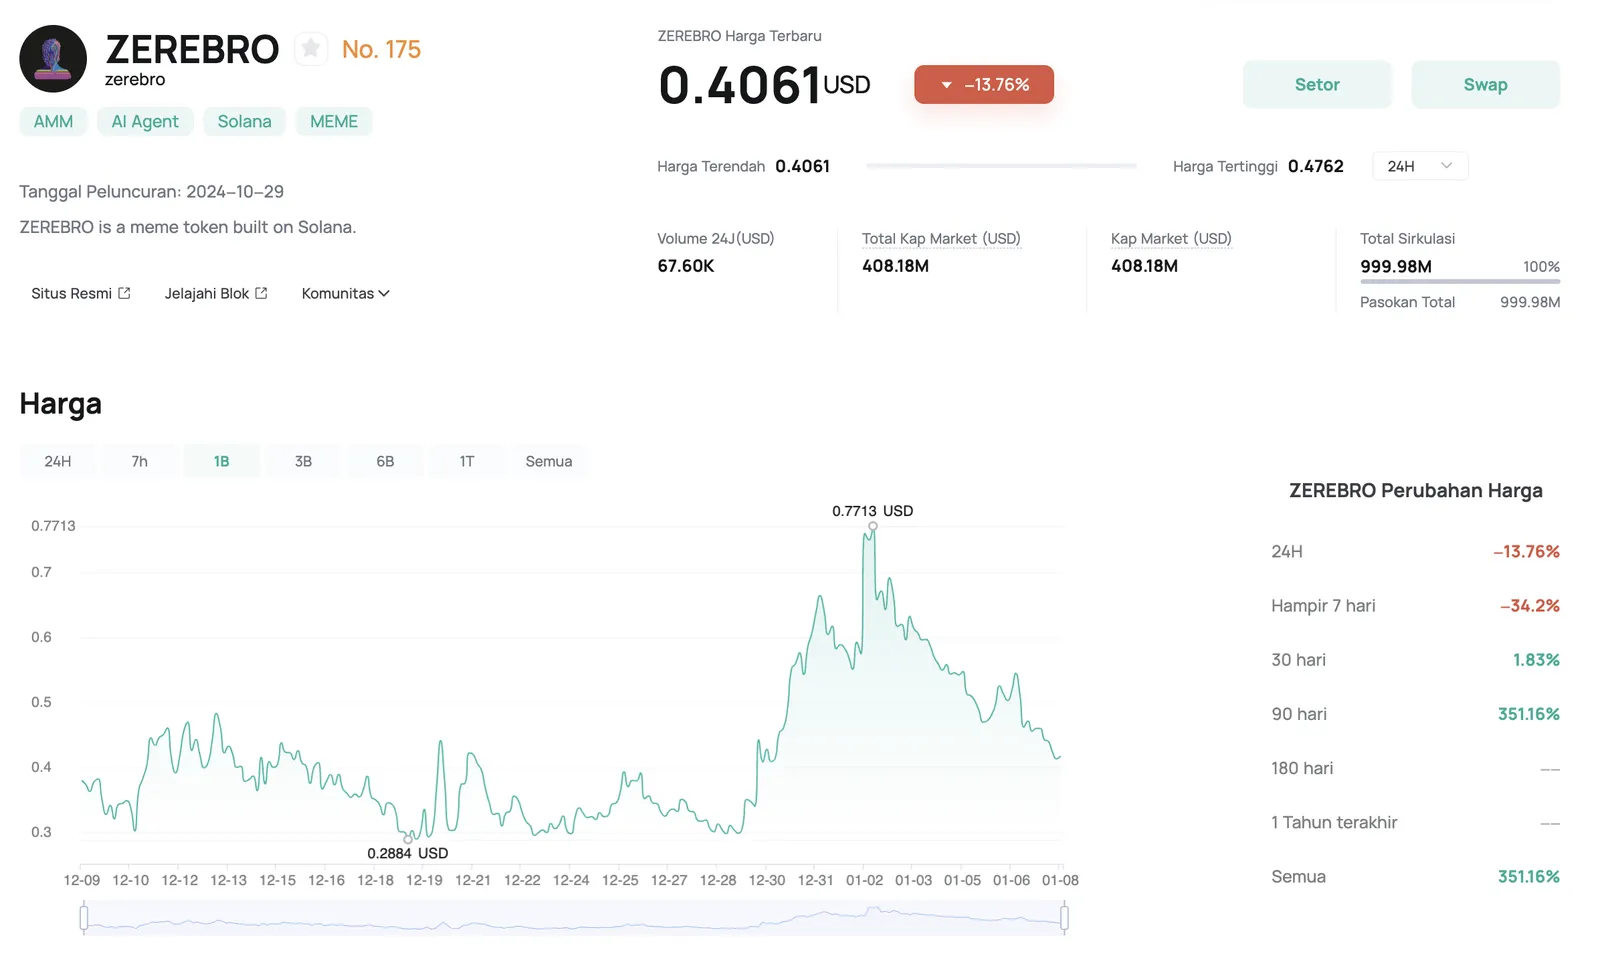Screen dimensions: 1600x961
Task: Click the ZEREBRO token avatar icon
Action: [x=53, y=59]
